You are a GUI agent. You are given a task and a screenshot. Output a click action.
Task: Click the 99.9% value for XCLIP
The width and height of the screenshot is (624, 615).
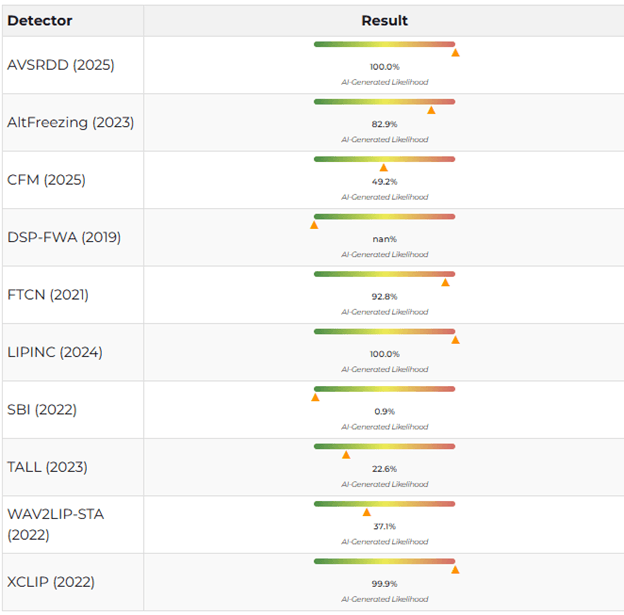384,584
